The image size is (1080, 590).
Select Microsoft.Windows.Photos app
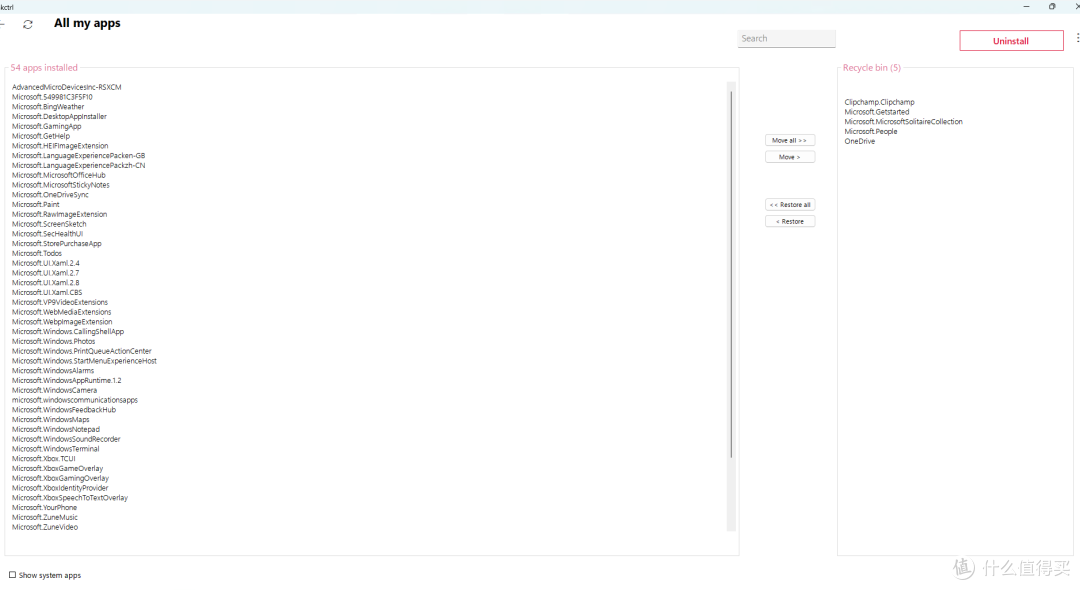[54, 341]
